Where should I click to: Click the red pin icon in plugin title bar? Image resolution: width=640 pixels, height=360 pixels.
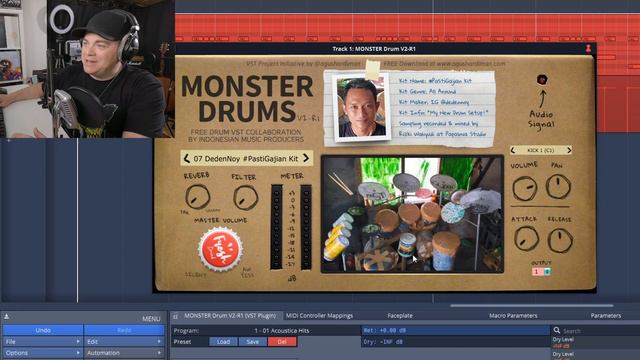(588, 49)
